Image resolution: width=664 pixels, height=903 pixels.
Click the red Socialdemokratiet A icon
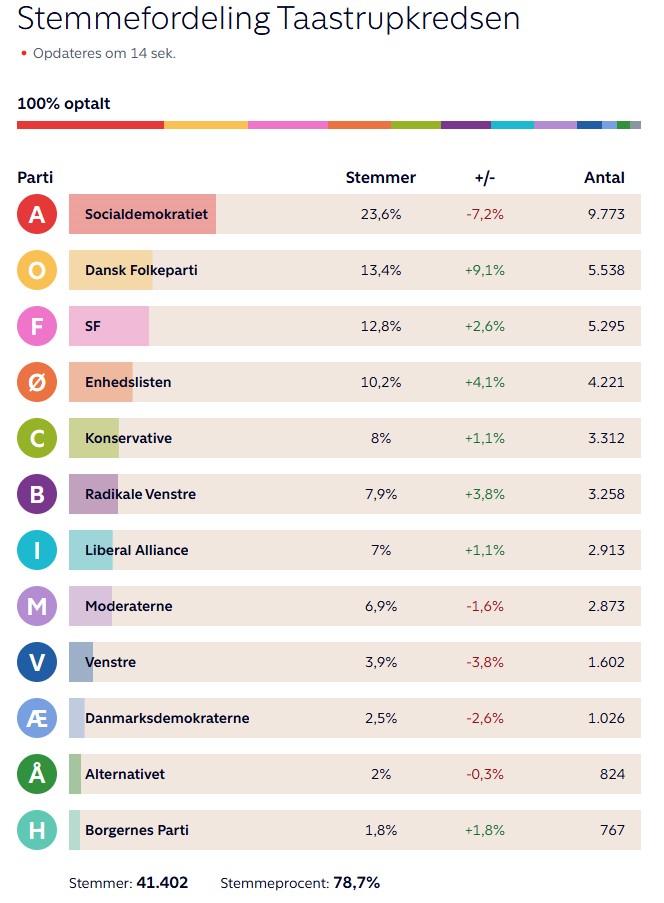tap(37, 214)
